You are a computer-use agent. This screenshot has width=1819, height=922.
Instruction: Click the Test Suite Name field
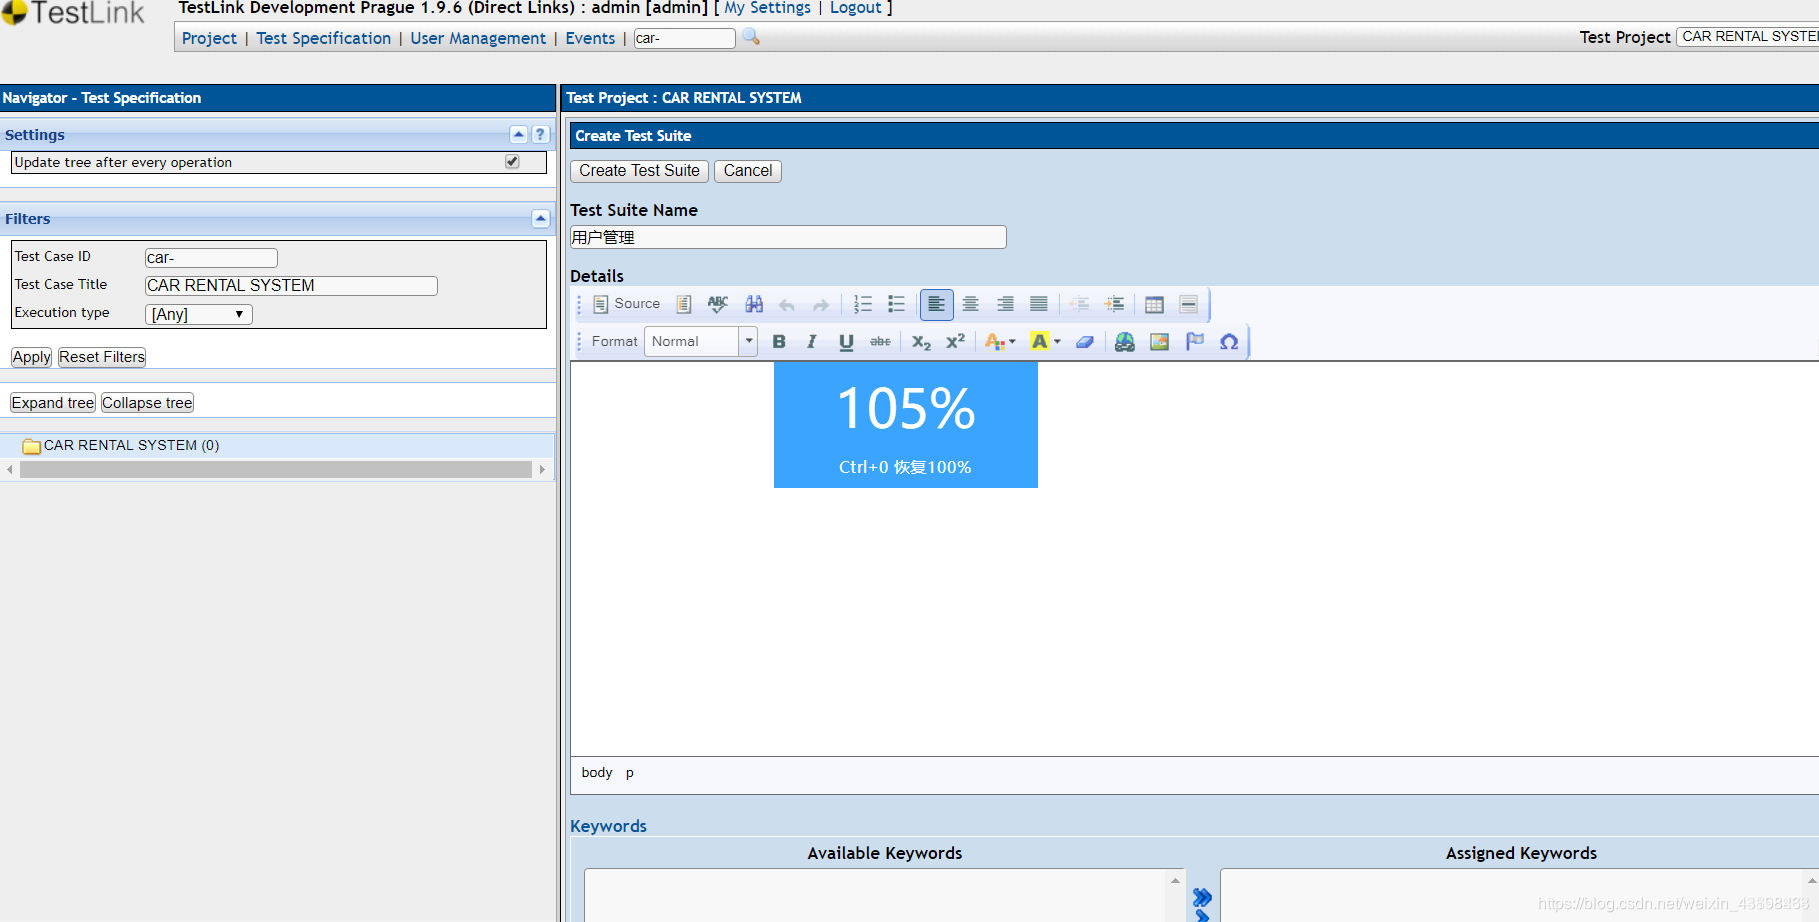[788, 237]
